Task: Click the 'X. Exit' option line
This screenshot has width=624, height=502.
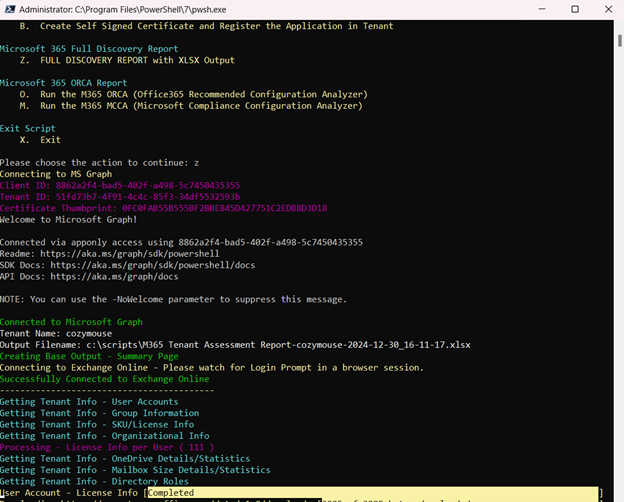Action: (40, 140)
